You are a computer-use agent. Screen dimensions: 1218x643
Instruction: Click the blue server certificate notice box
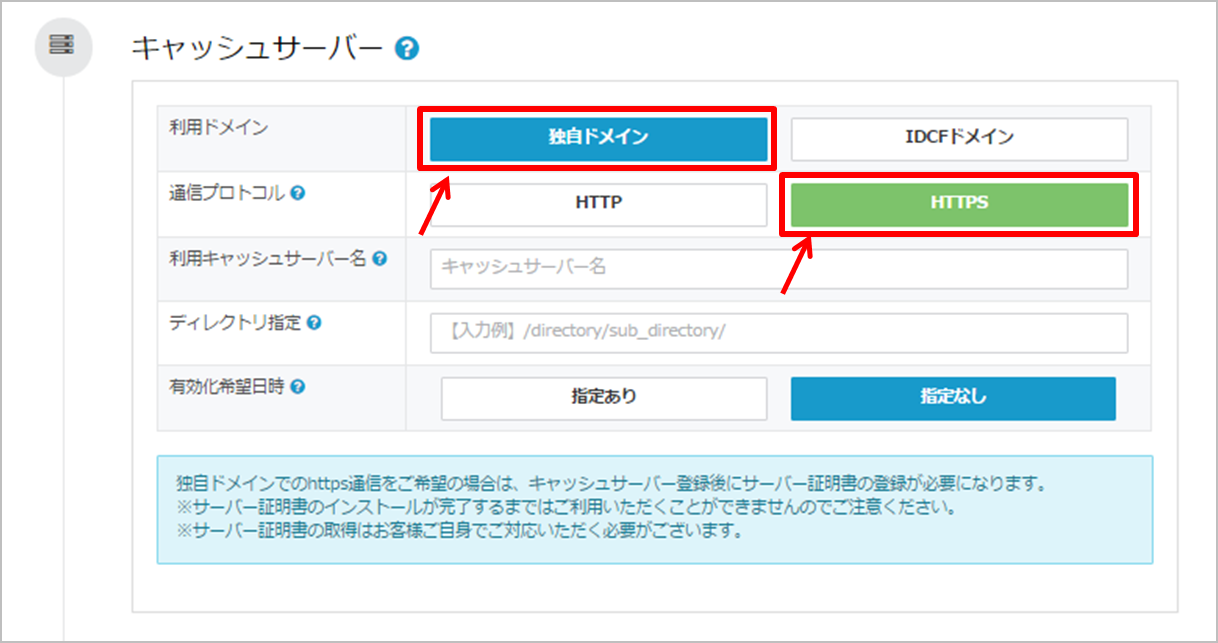(x=654, y=508)
